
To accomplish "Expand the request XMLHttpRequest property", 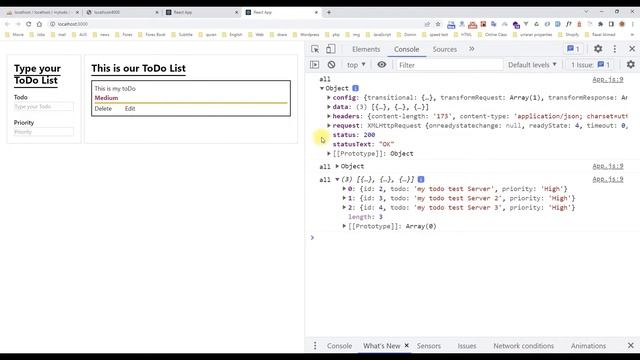I will click(329, 126).
